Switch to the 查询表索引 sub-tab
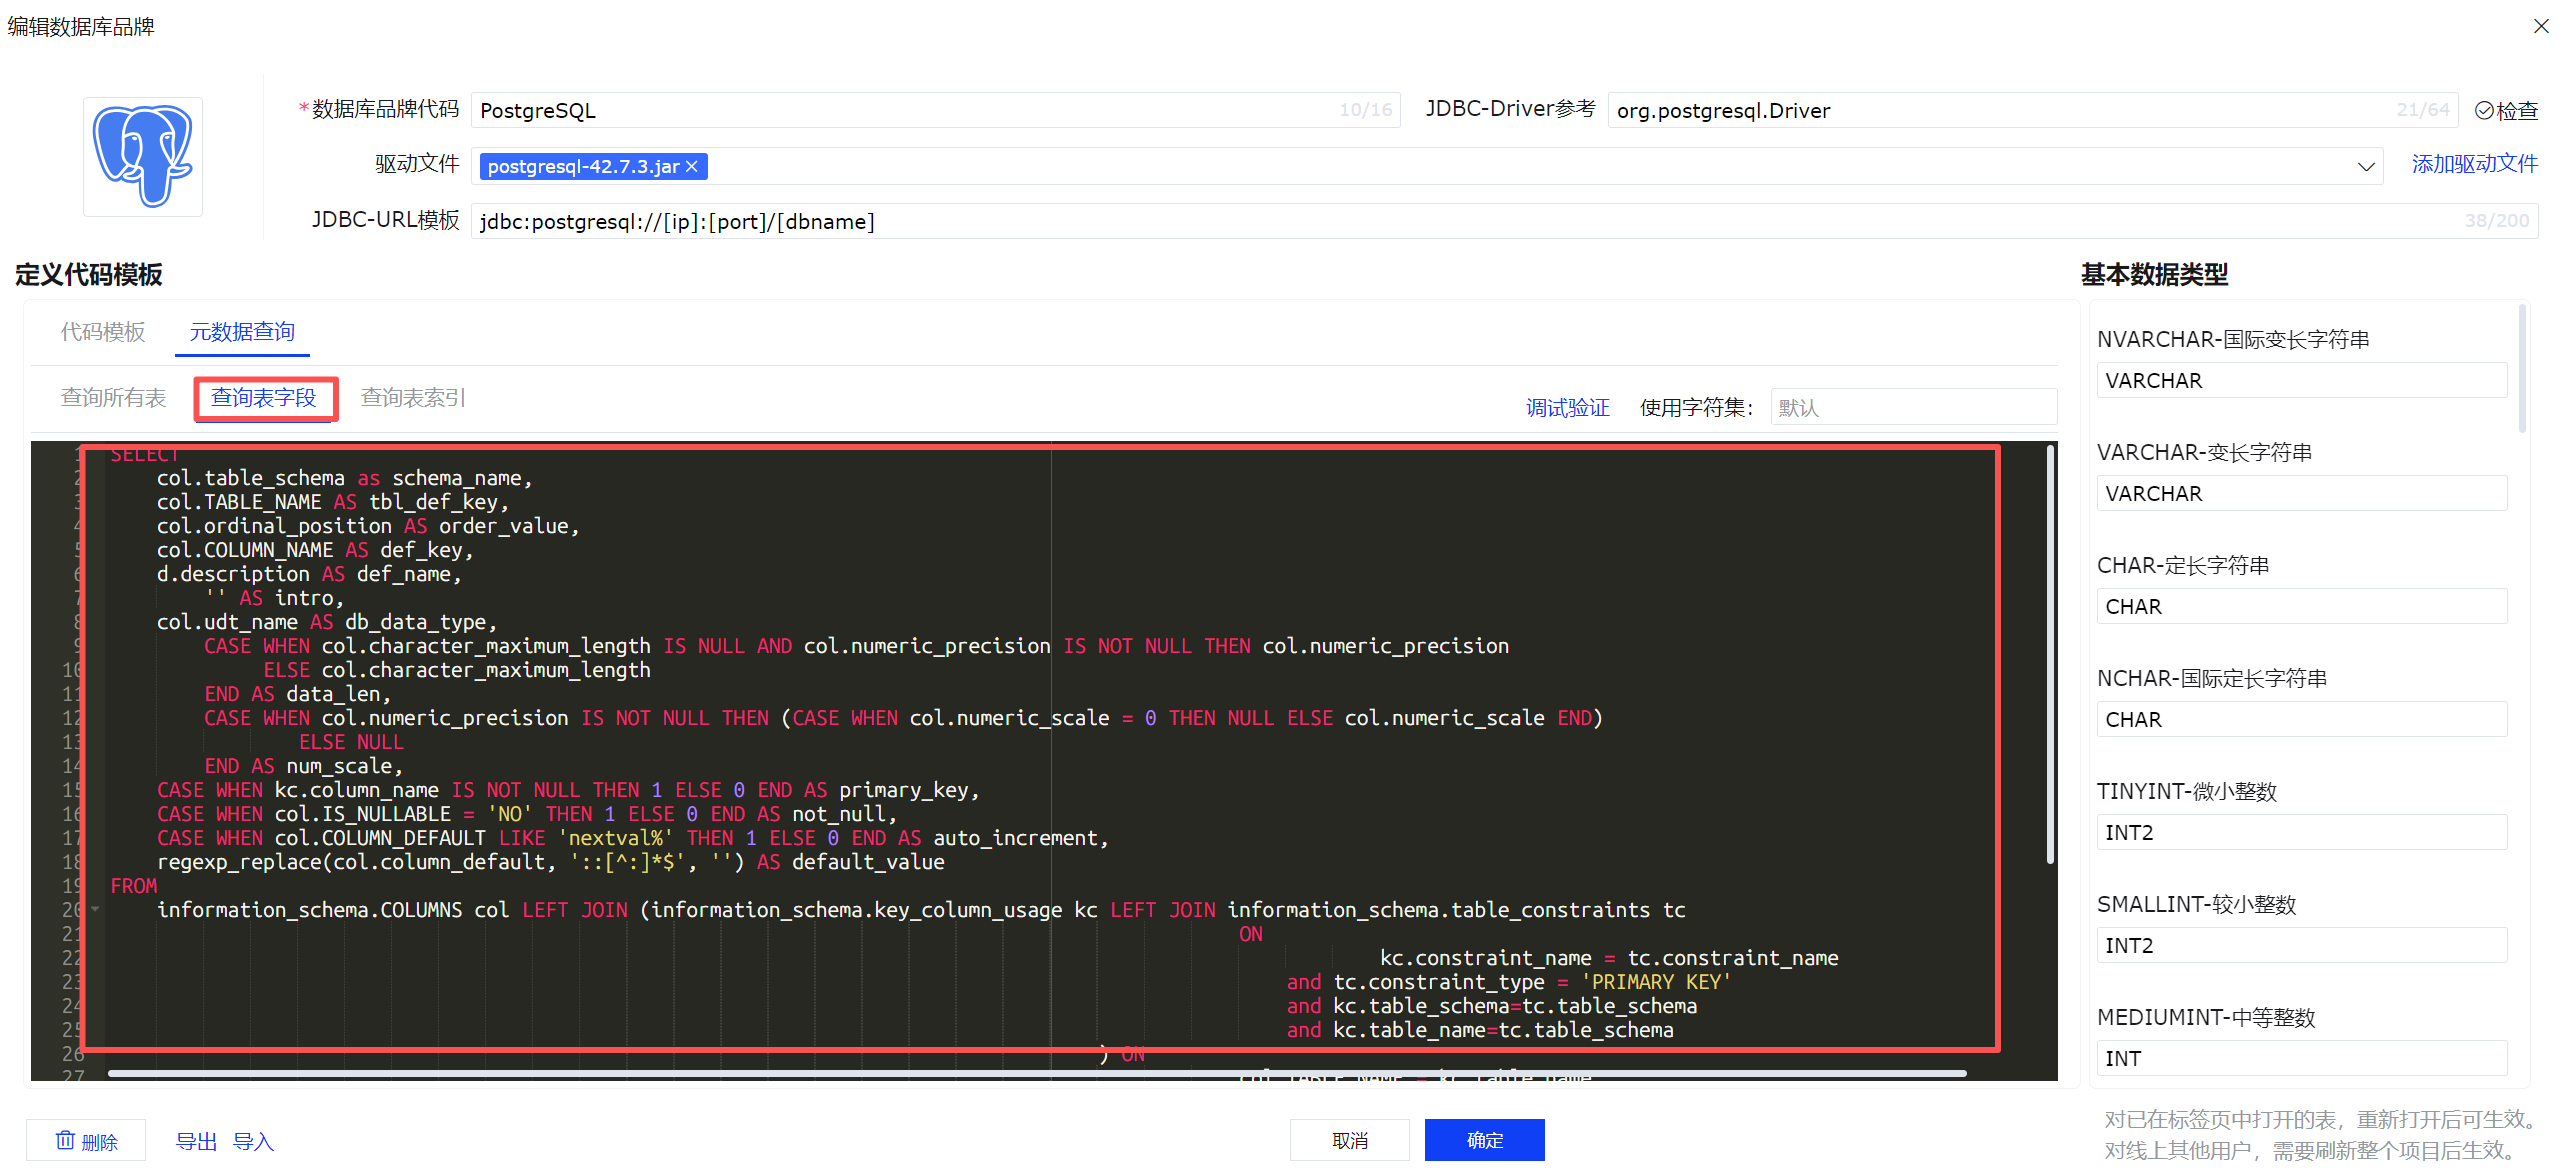The height and width of the screenshot is (1173, 2559). coord(412,398)
